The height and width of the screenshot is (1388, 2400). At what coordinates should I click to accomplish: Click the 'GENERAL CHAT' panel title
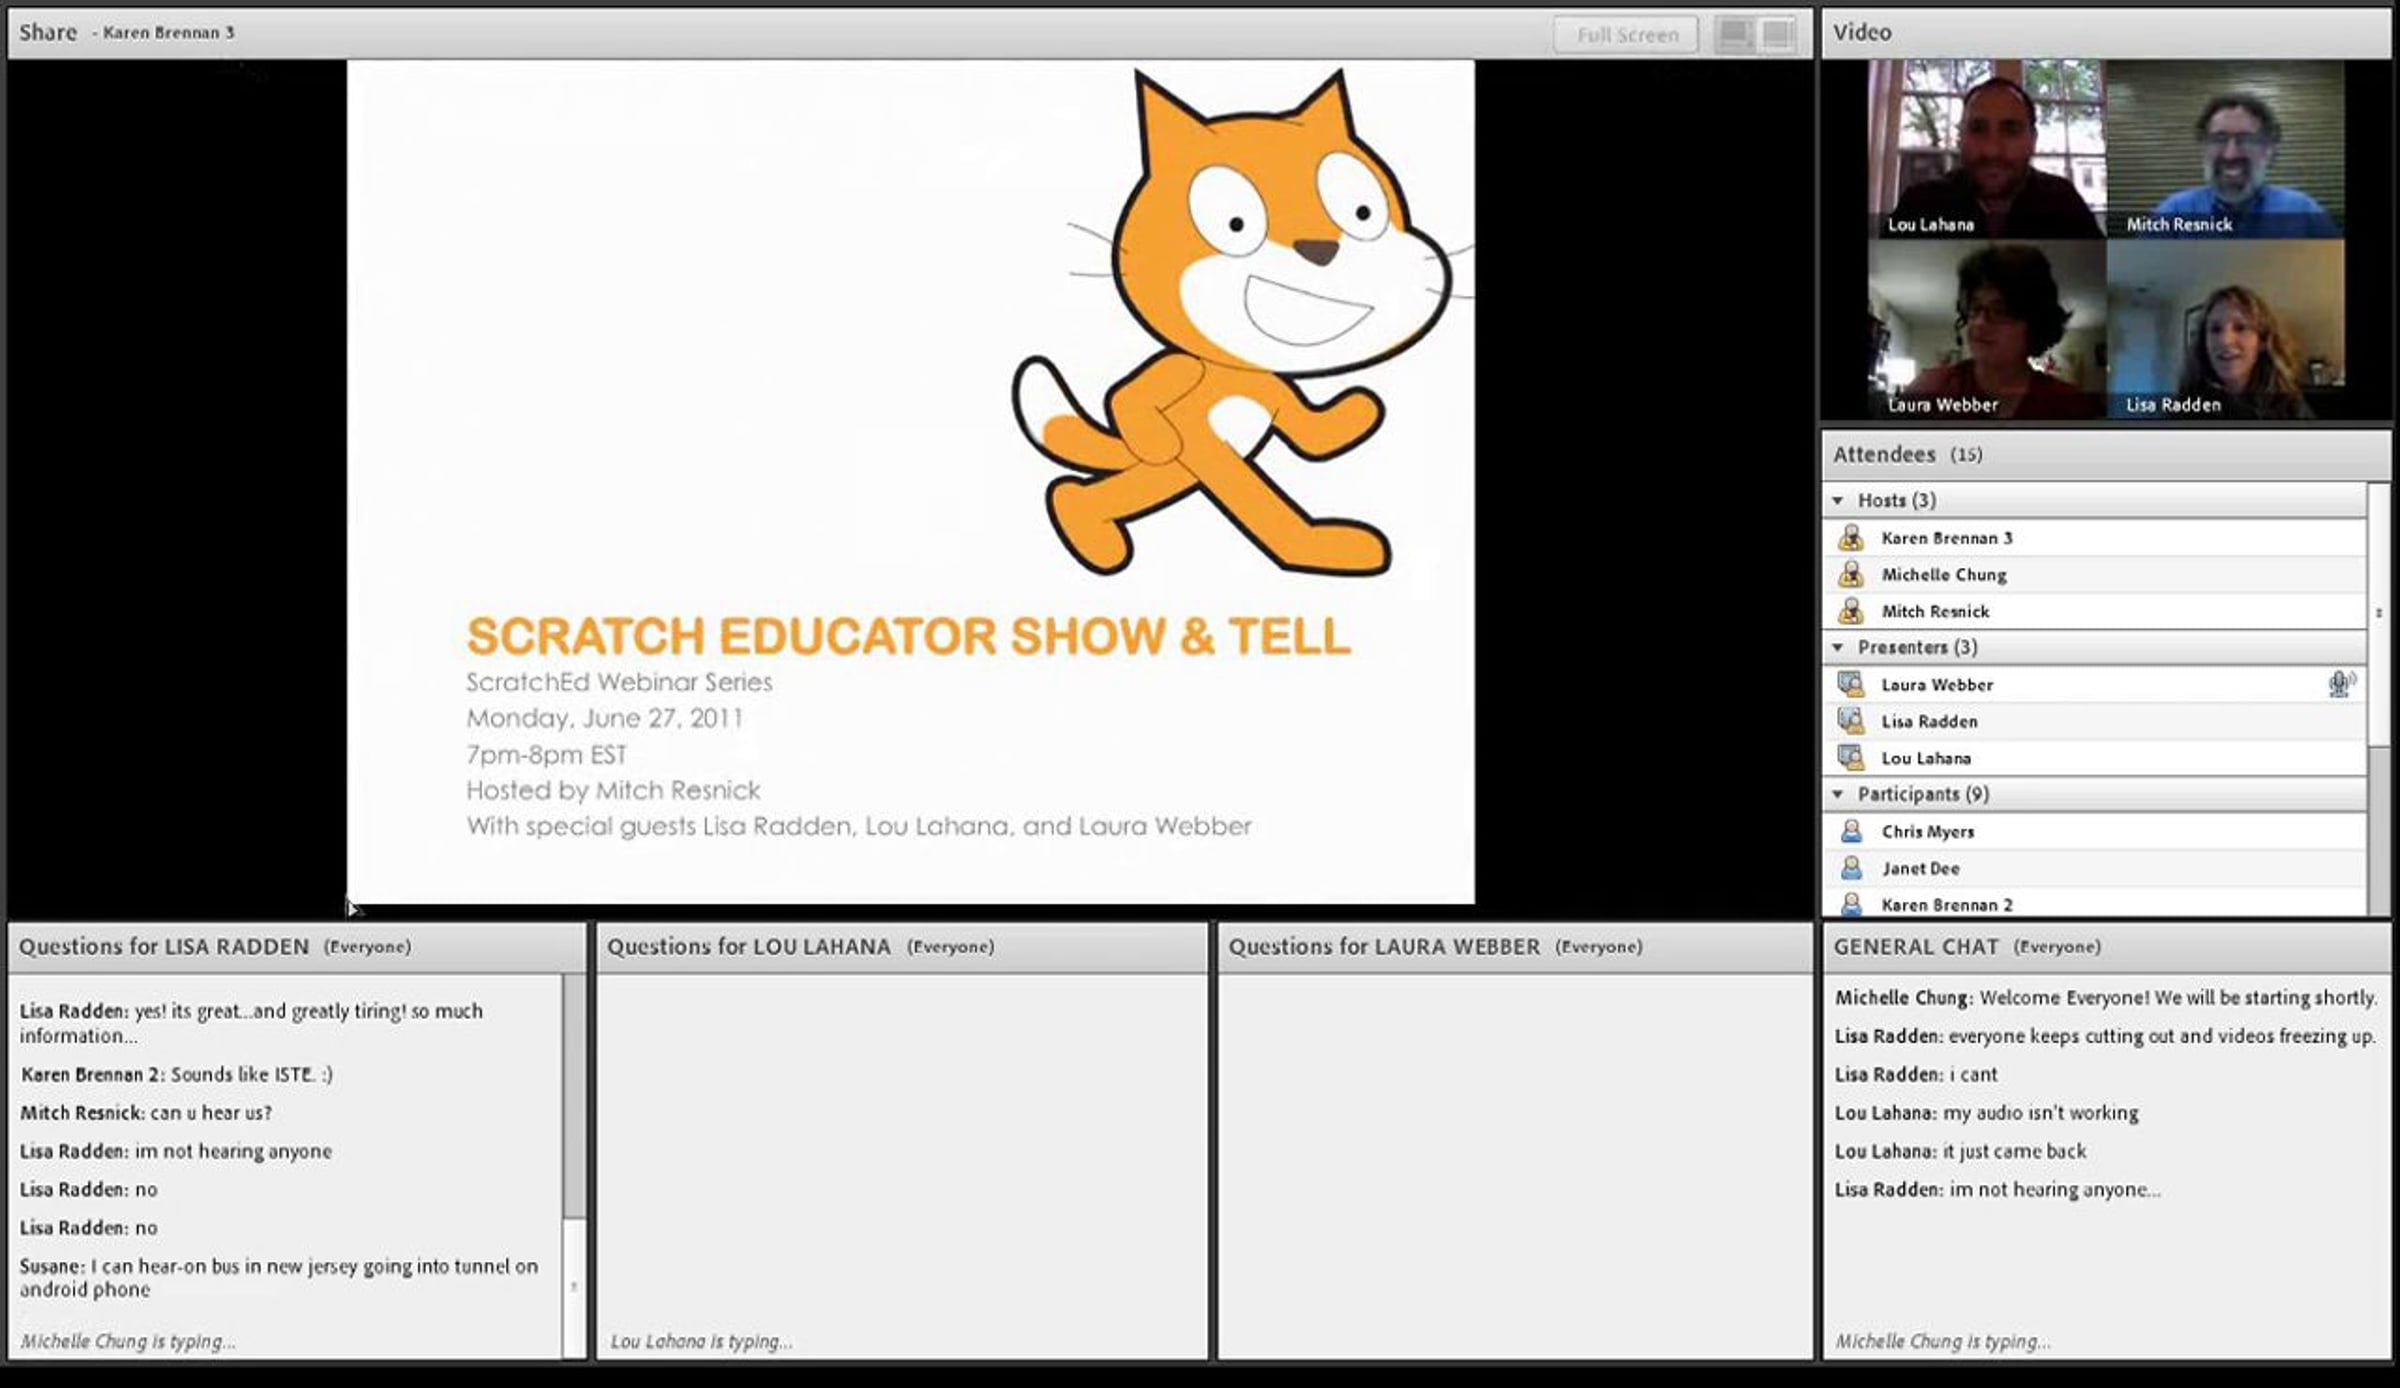pyautogui.click(x=1916, y=947)
